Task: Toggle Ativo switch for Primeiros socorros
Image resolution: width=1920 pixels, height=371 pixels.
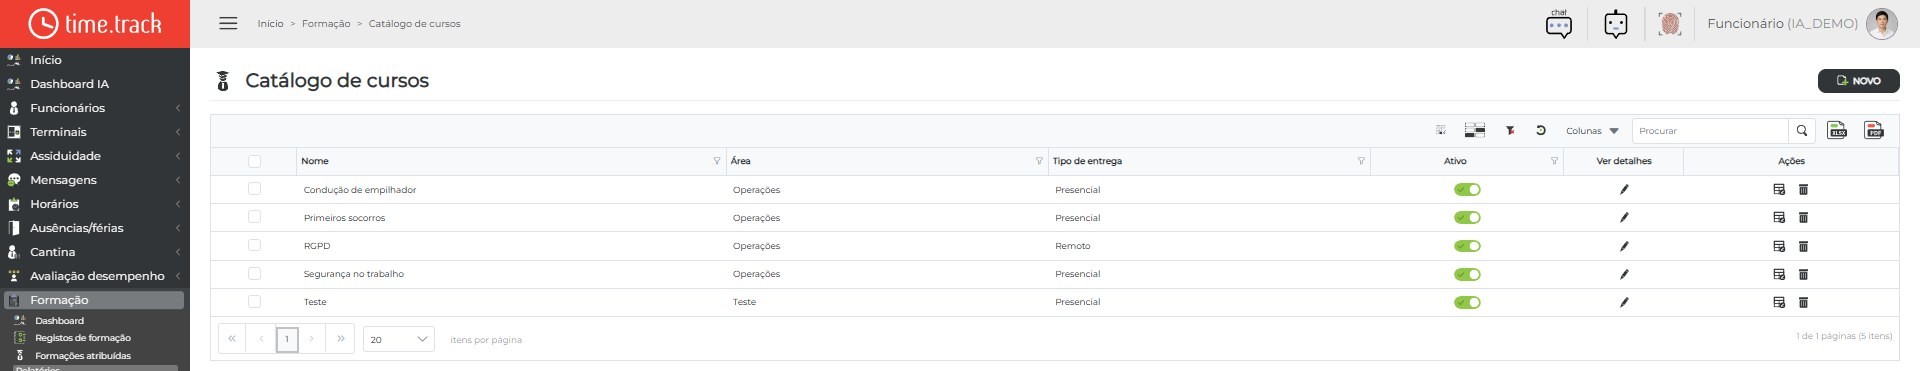Action: (x=1467, y=217)
